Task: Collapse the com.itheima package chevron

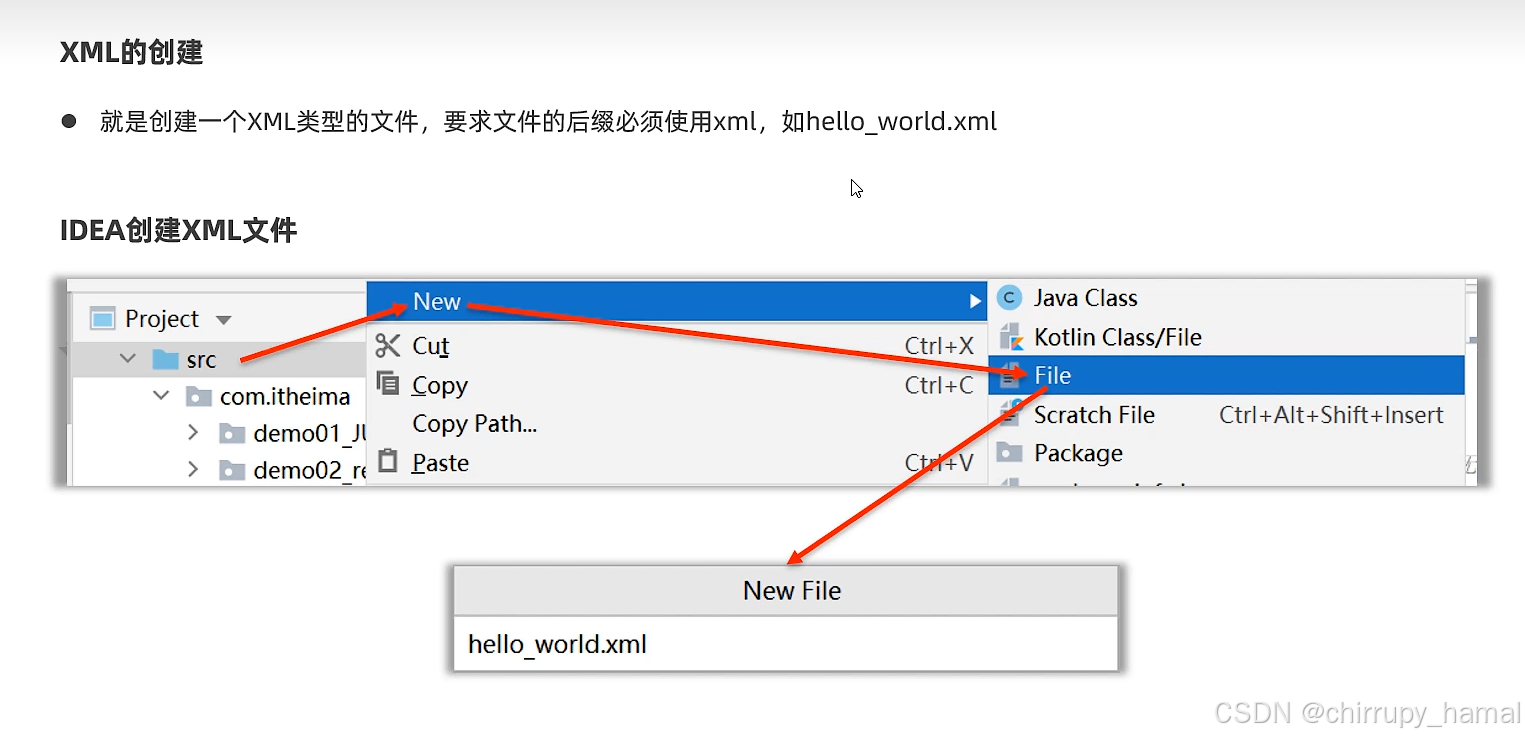Action: tap(161, 396)
